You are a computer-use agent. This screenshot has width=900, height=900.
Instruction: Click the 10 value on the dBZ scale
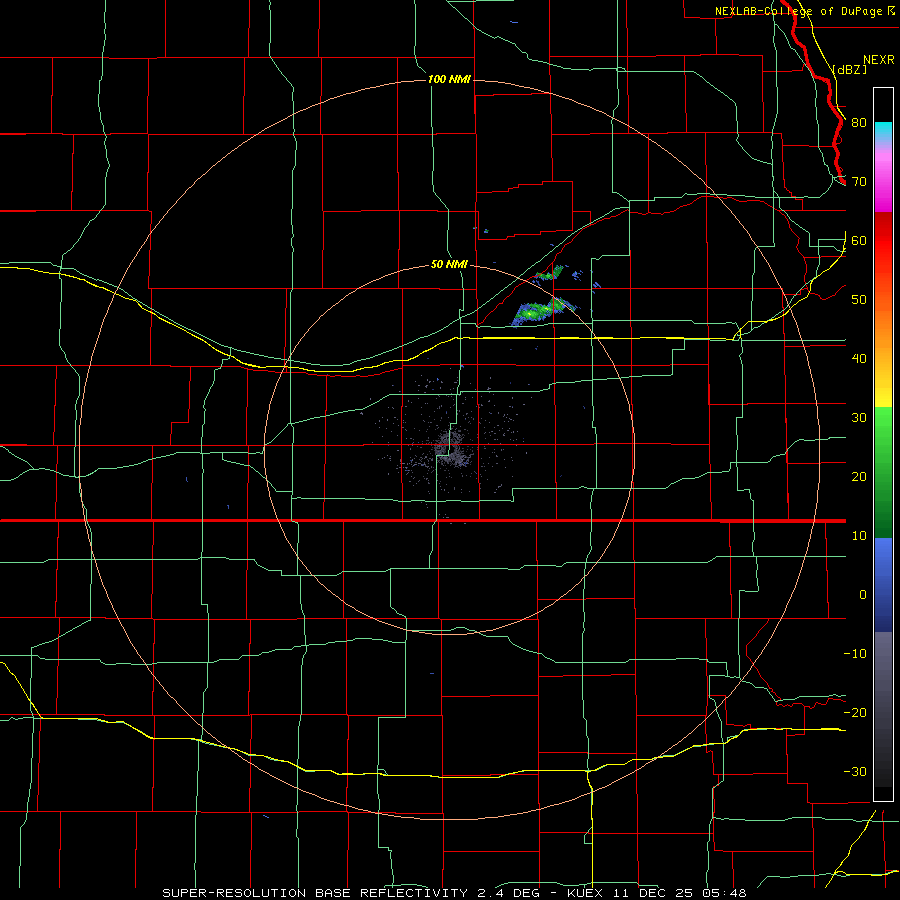(859, 536)
